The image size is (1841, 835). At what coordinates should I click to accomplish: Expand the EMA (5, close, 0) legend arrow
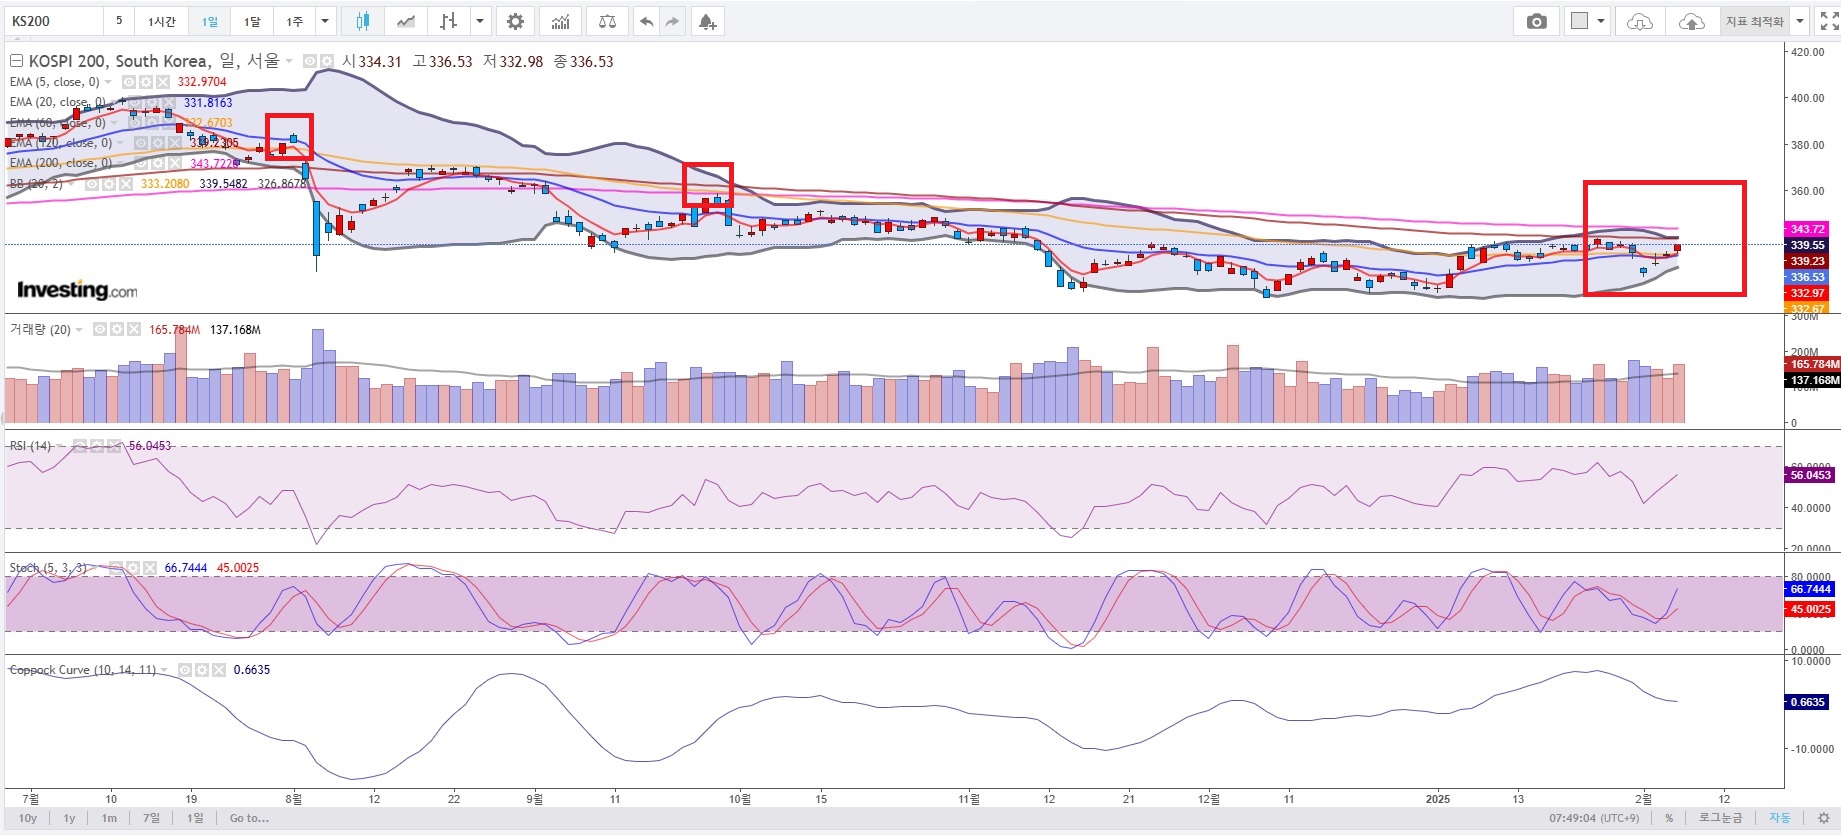[108, 82]
